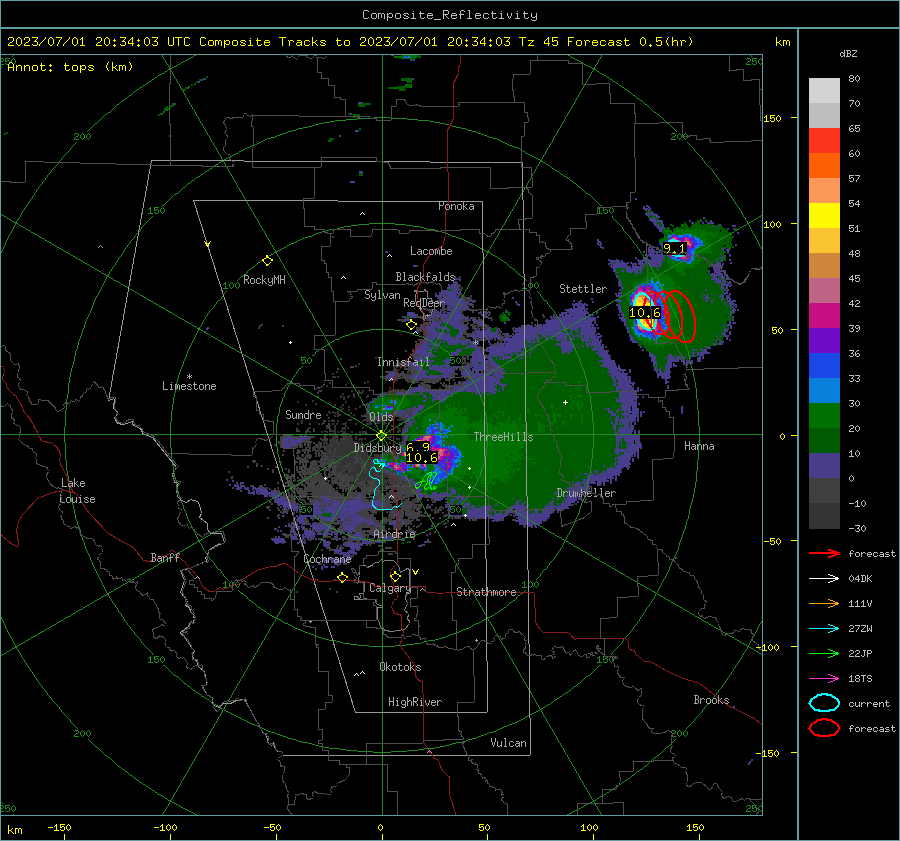Click the Strathmore label

point(486,592)
